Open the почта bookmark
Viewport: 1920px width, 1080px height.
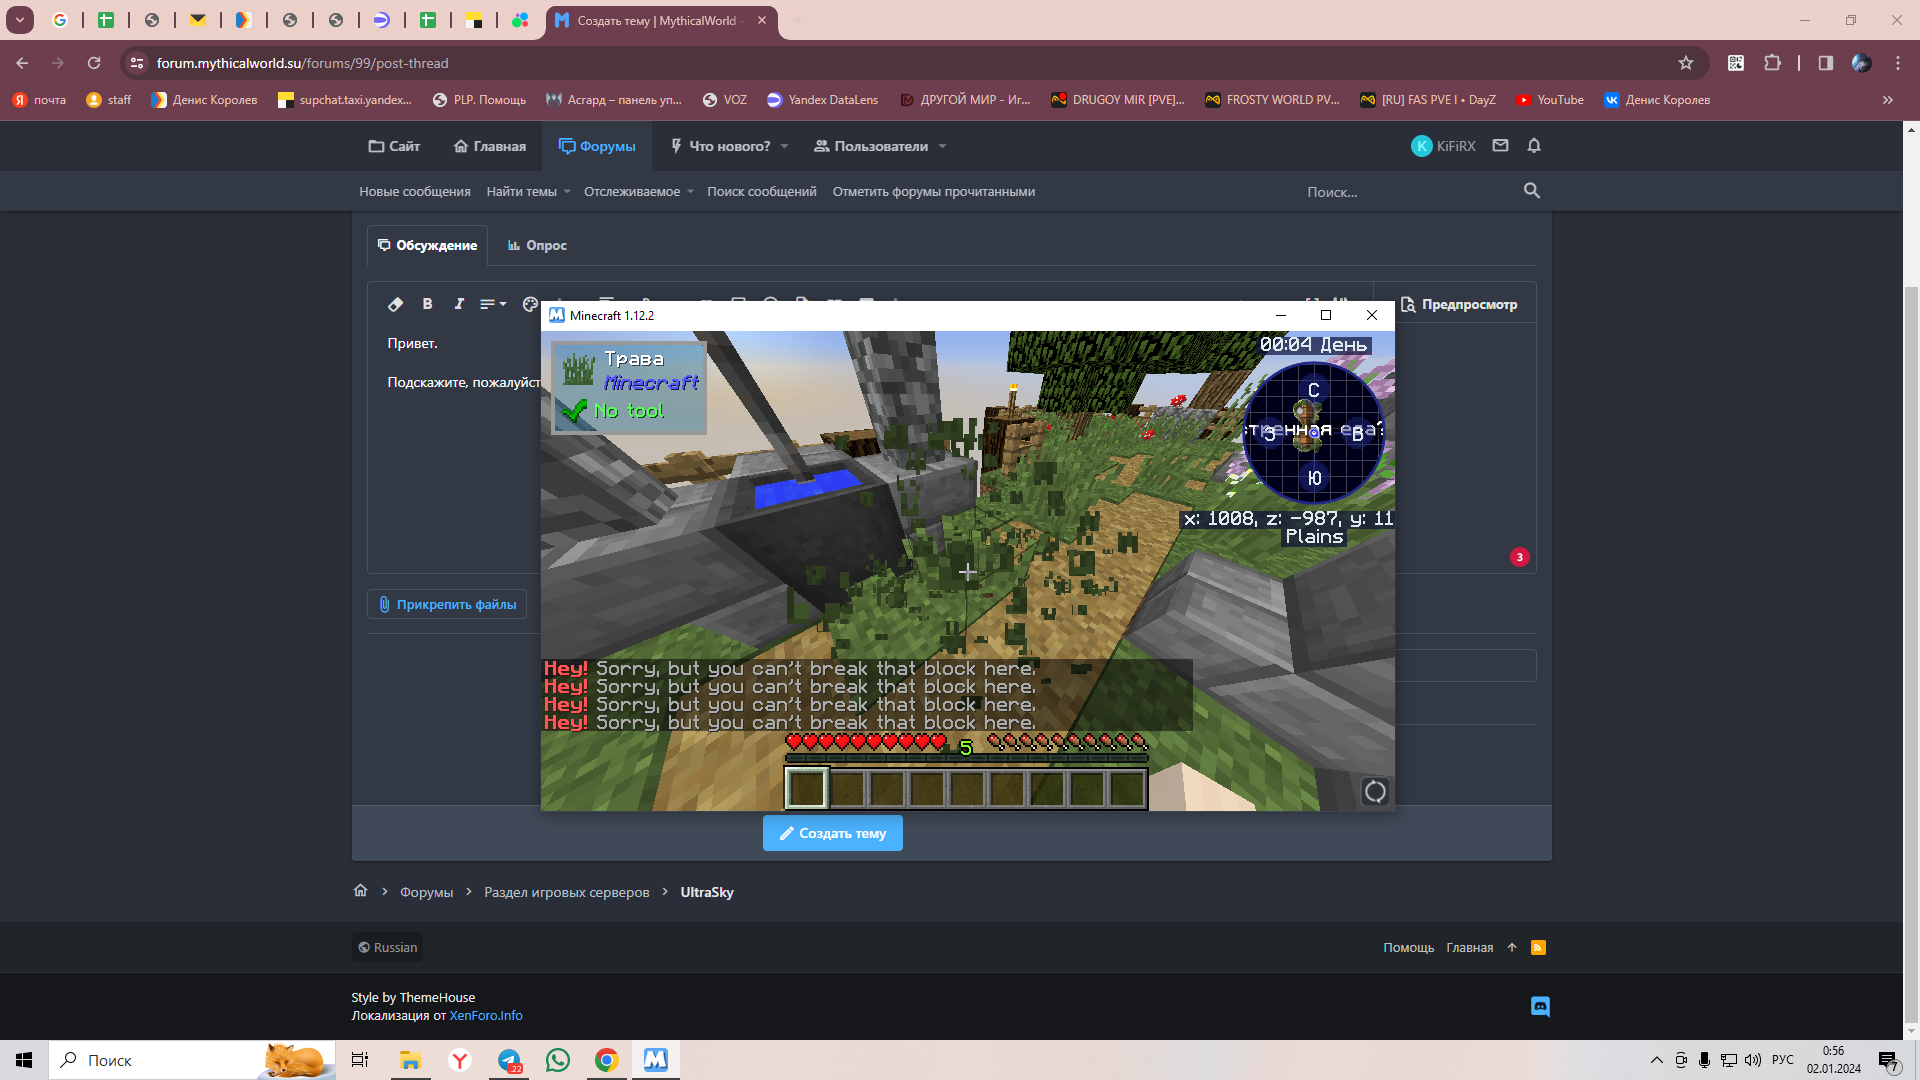click(39, 100)
